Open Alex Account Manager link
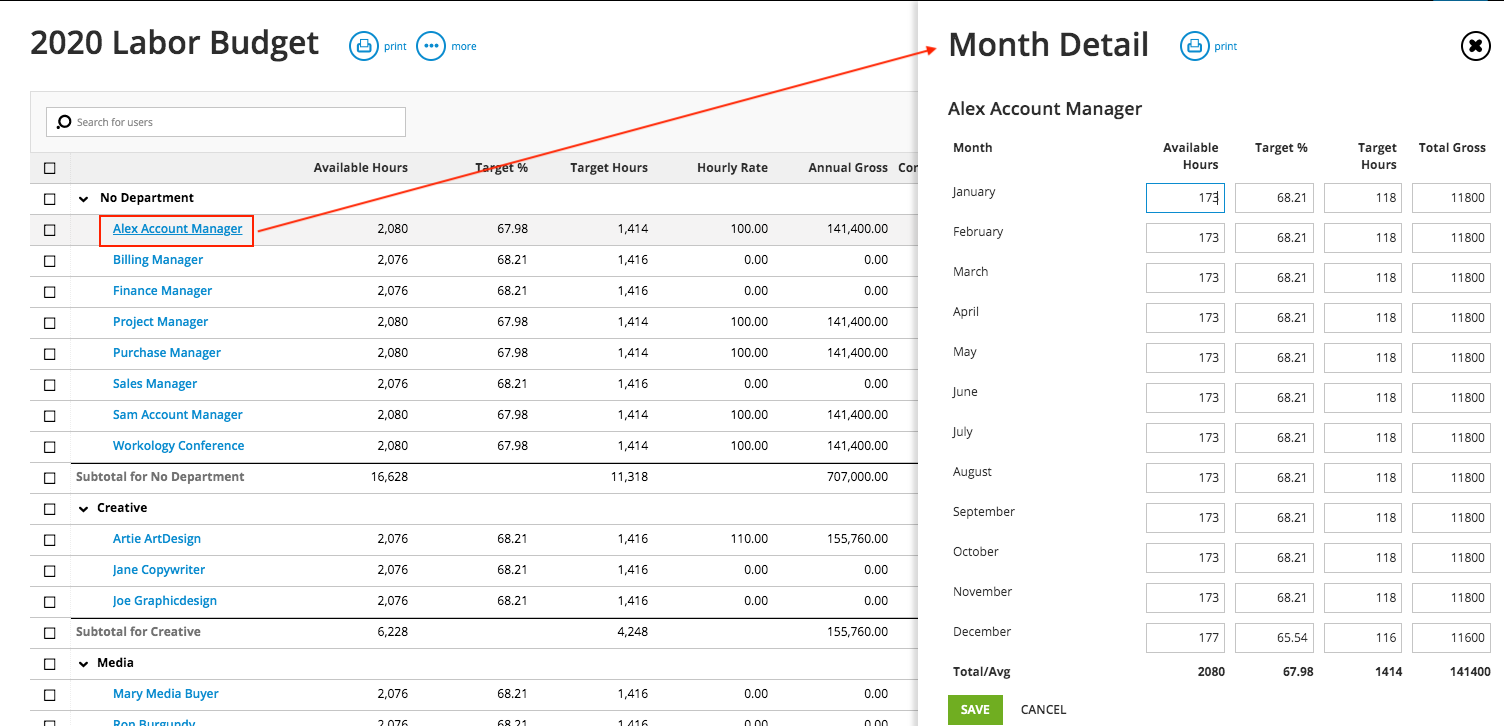 tap(177, 229)
